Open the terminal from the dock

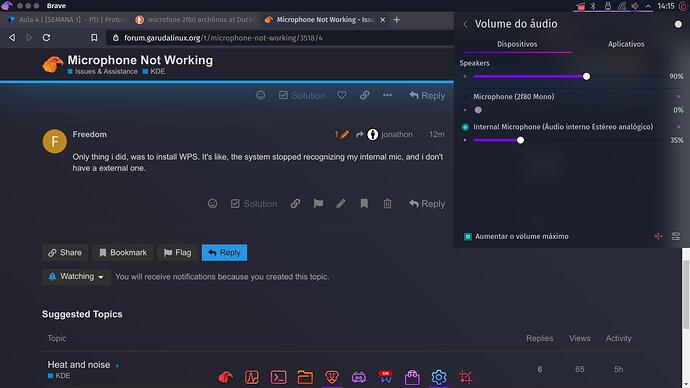[x=279, y=377]
